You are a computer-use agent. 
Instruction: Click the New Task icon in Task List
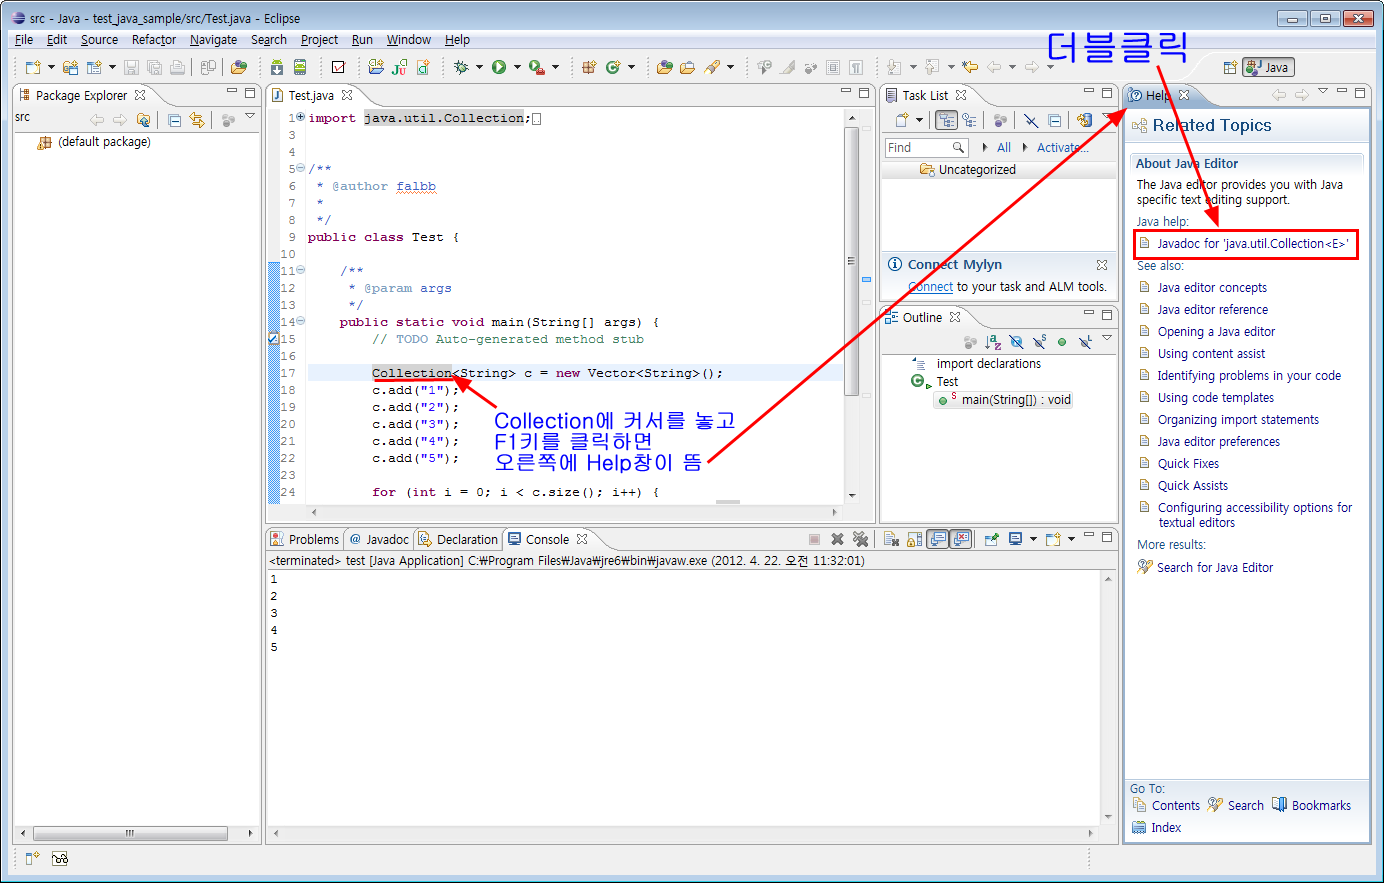(902, 120)
